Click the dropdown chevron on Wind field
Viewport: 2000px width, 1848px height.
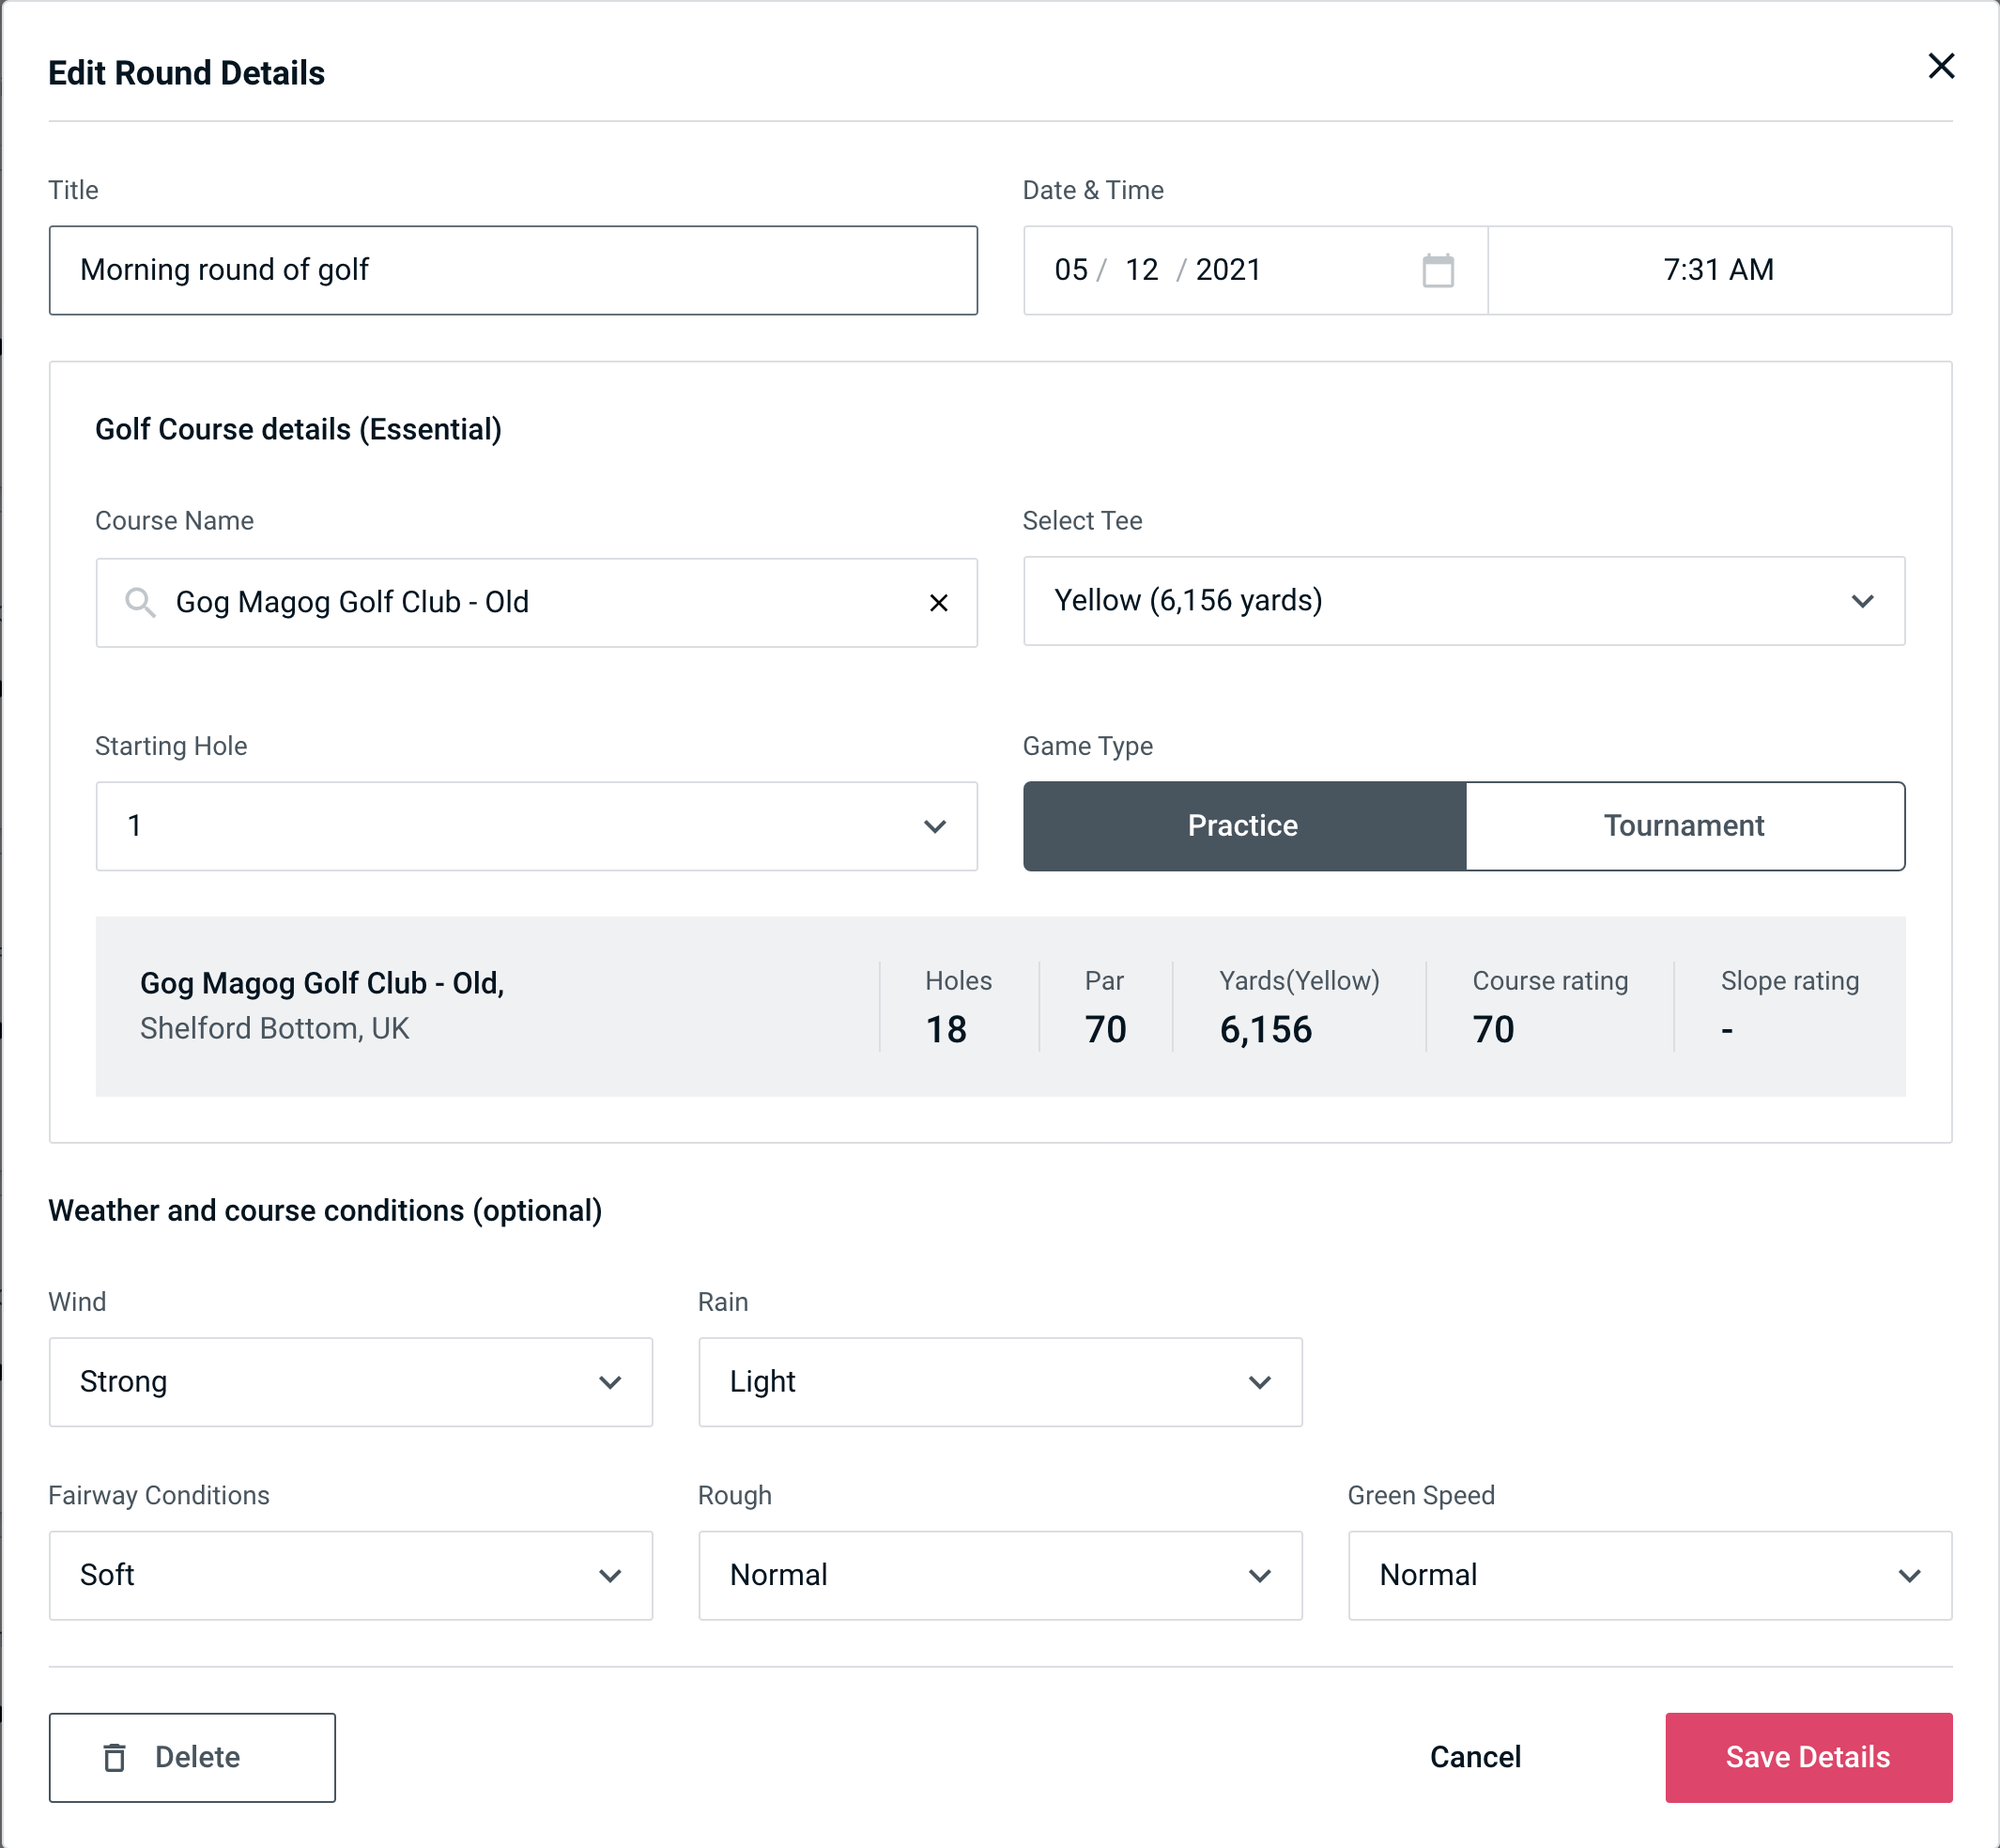coord(609,1383)
